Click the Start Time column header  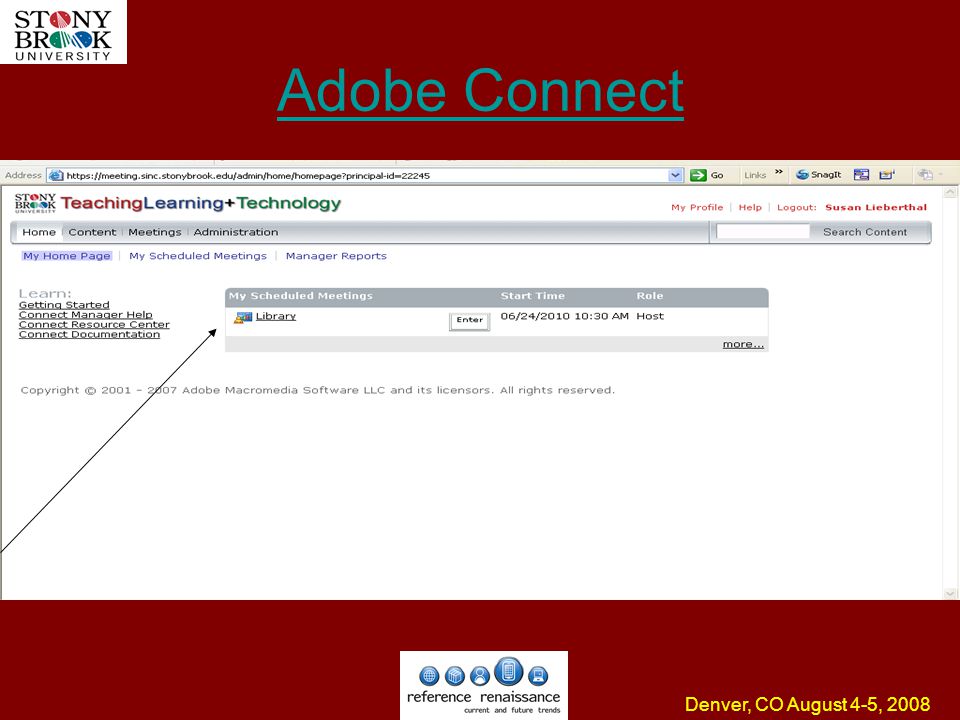(533, 296)
